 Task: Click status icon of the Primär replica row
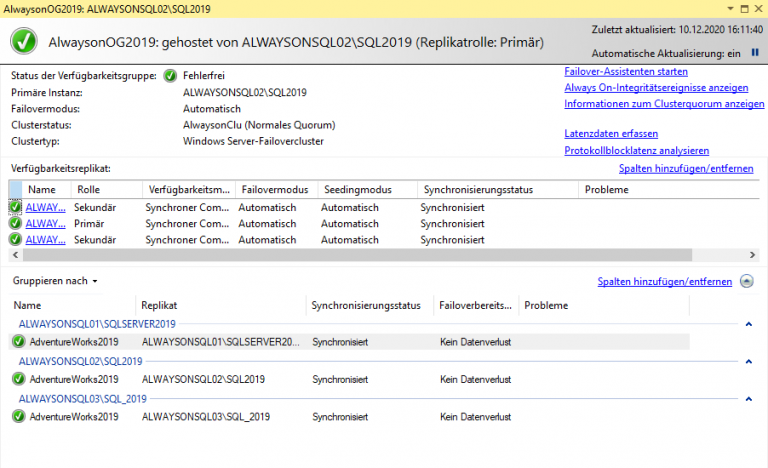[15, 223]
